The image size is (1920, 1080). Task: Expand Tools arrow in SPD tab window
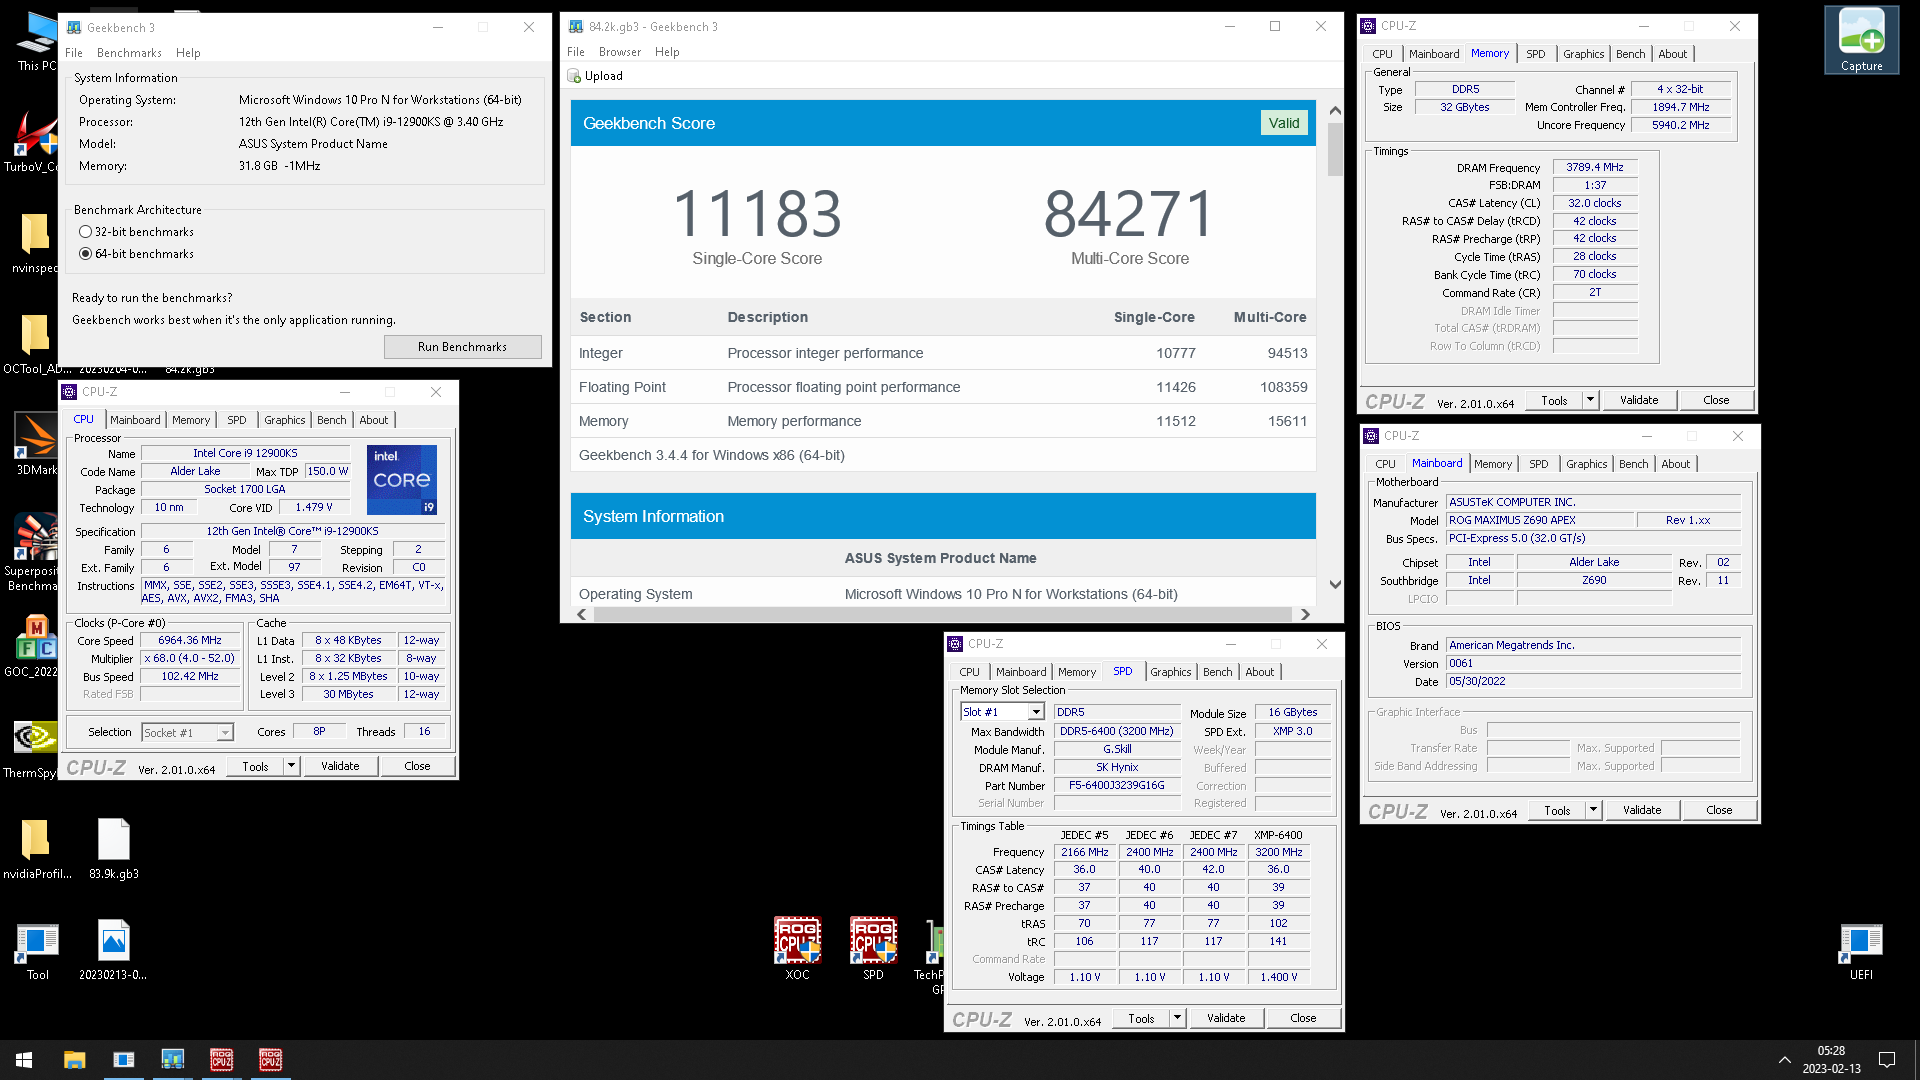click(x=1177, y=1018)
